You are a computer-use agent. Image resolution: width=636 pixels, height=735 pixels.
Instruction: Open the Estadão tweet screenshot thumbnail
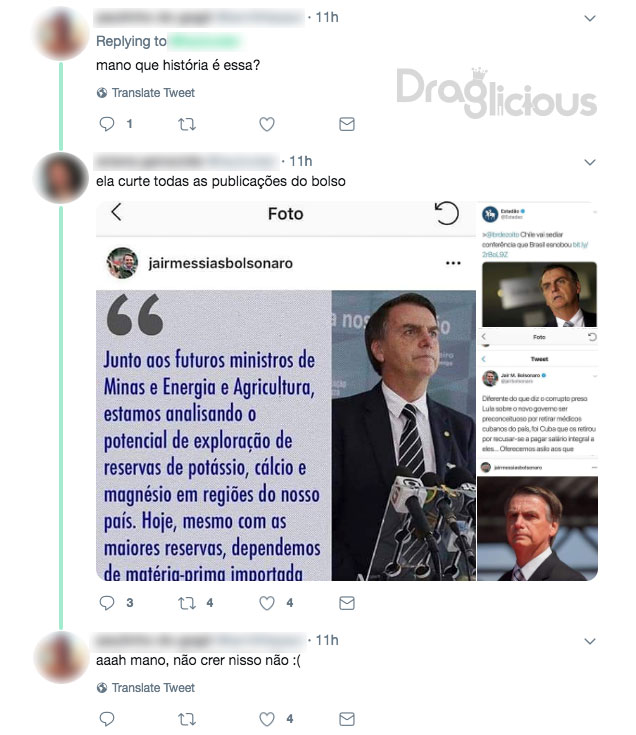(x=538, y=265)
